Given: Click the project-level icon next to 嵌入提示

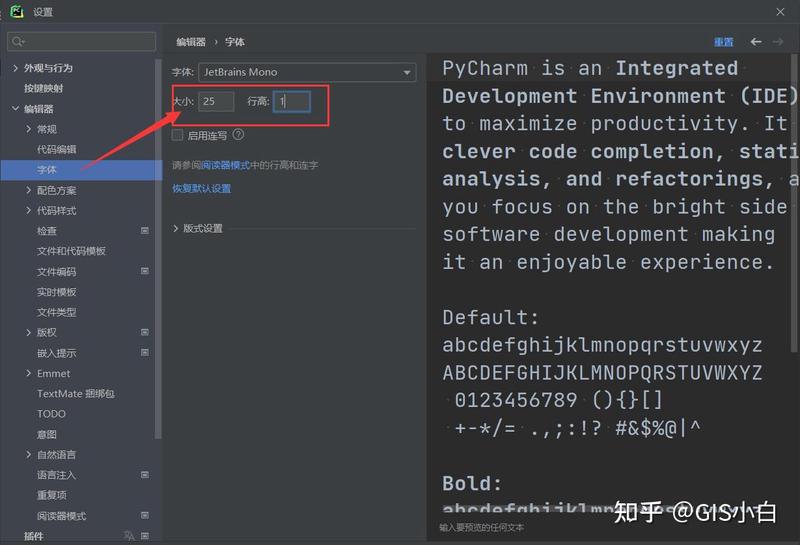Looking at the screenshot, I should click(145, 353).
